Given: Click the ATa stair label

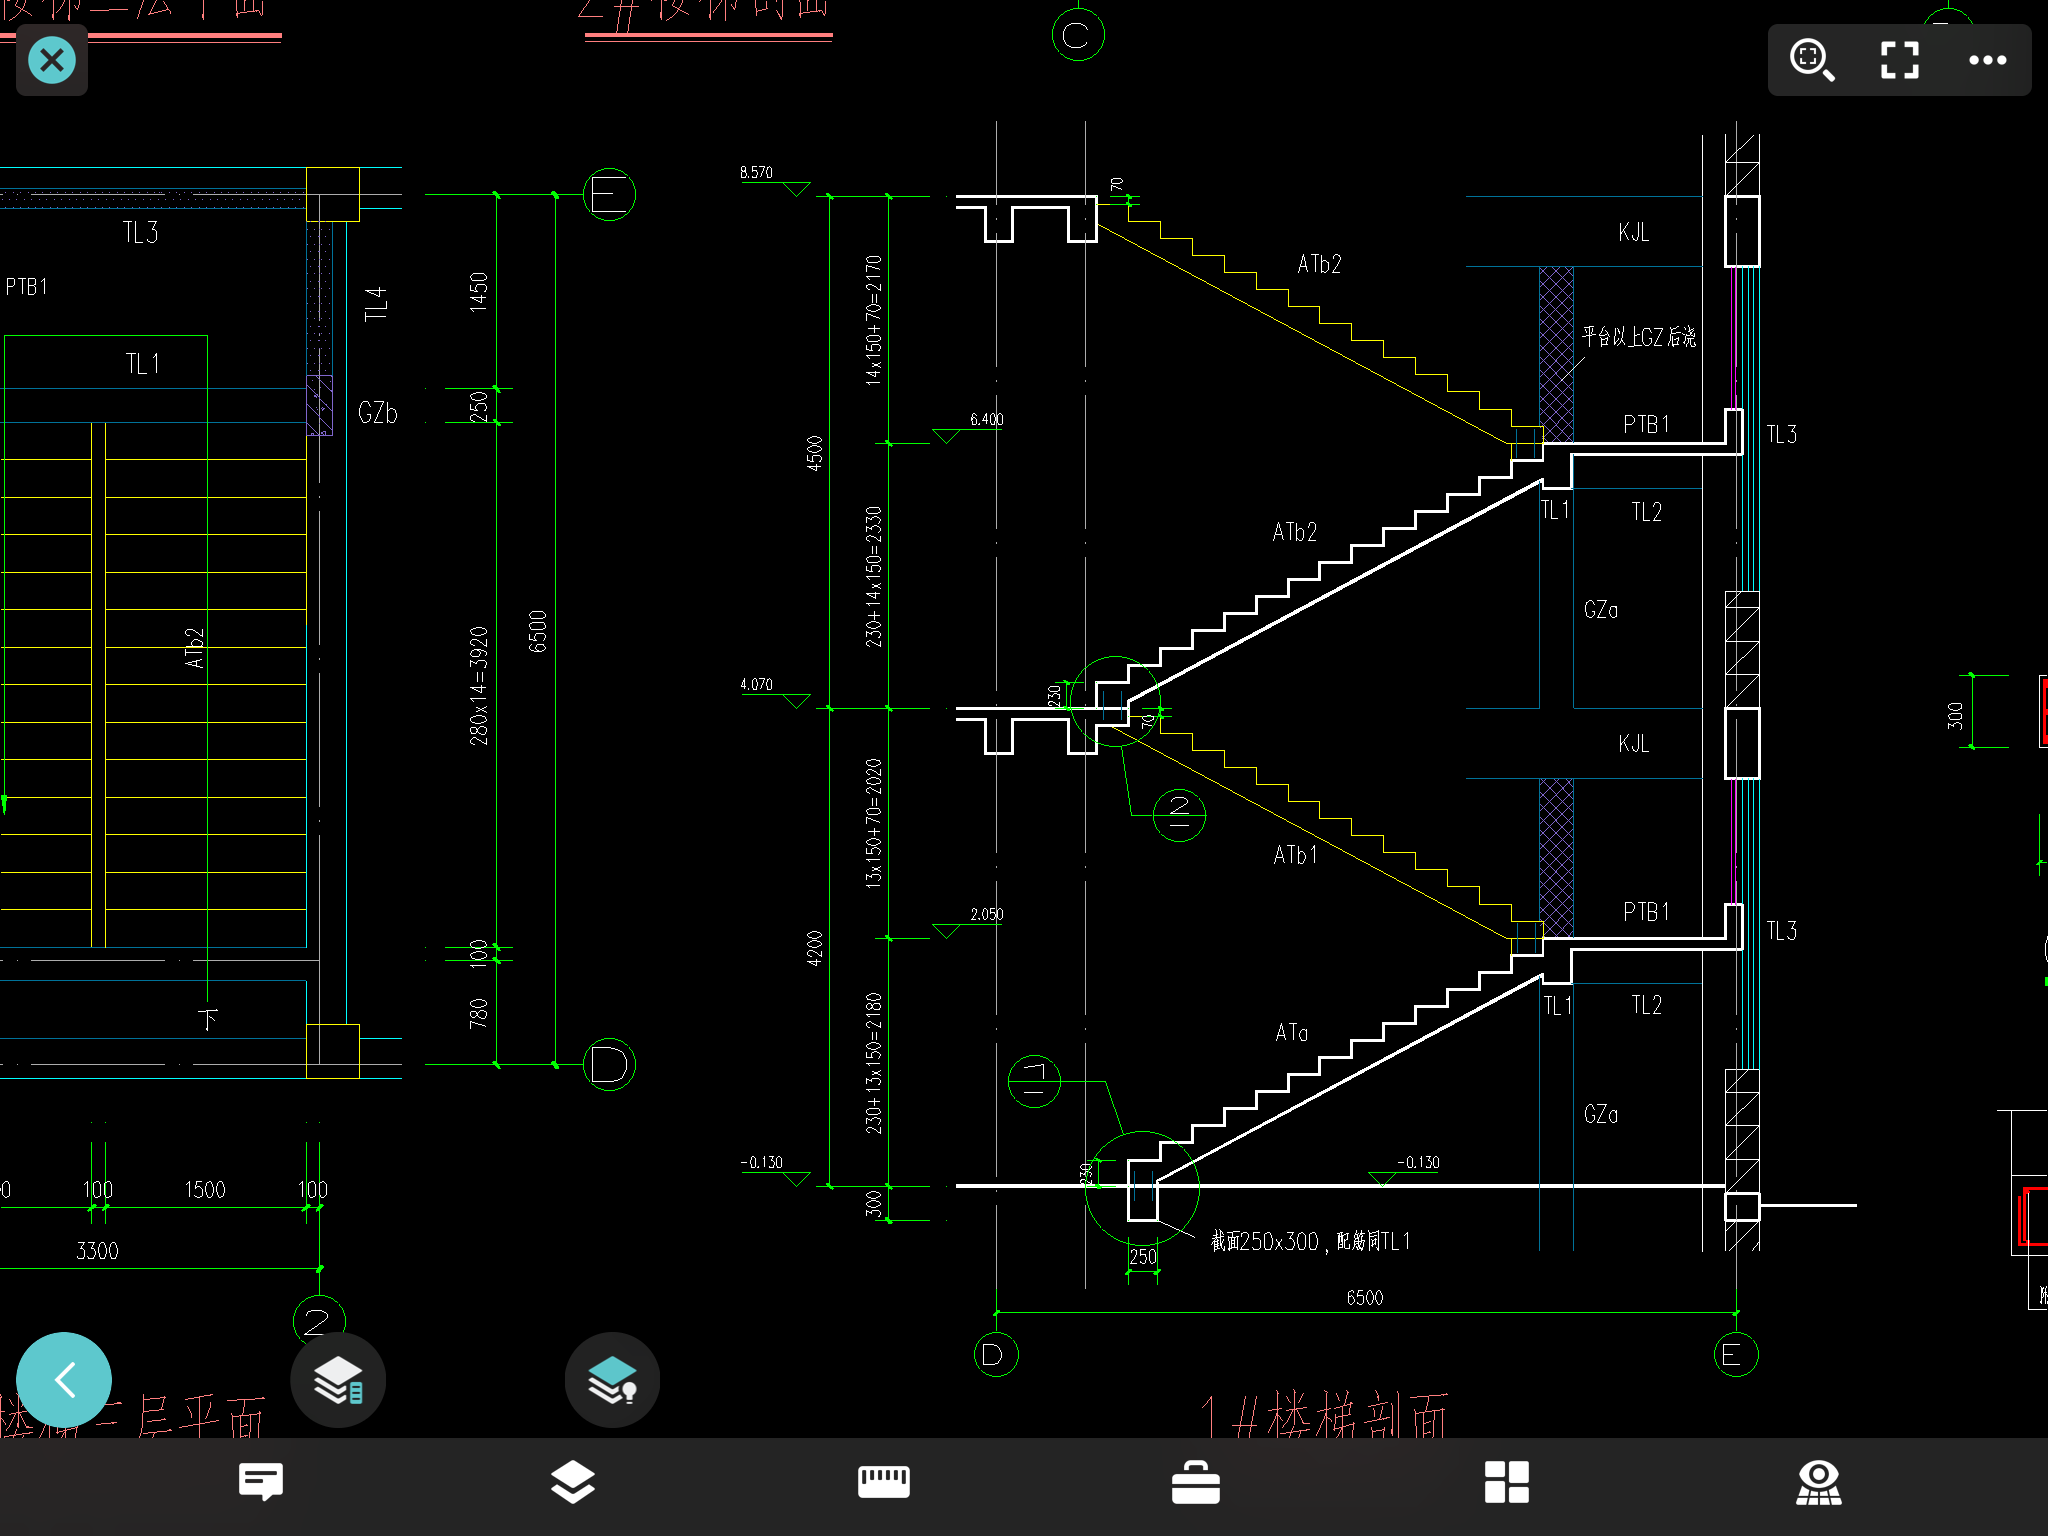Looking at the screenshot, I should click(x=1292, y=1032).
